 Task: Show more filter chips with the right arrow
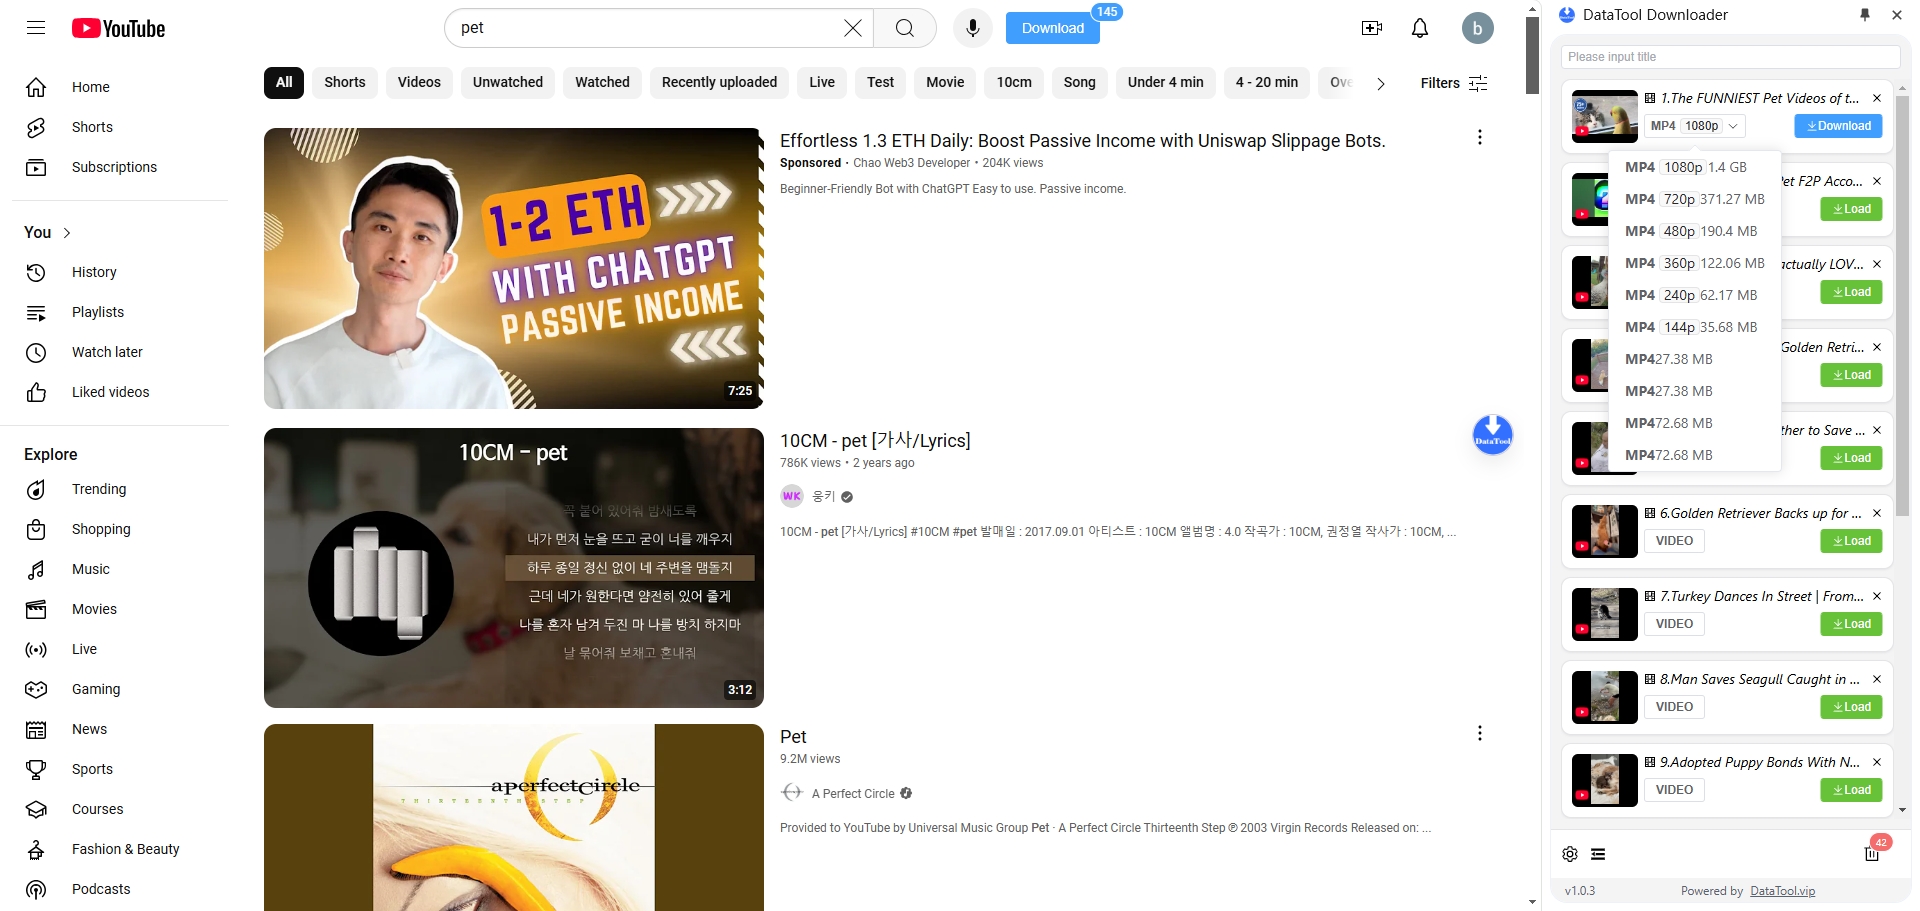click(x=1380, y=83)
